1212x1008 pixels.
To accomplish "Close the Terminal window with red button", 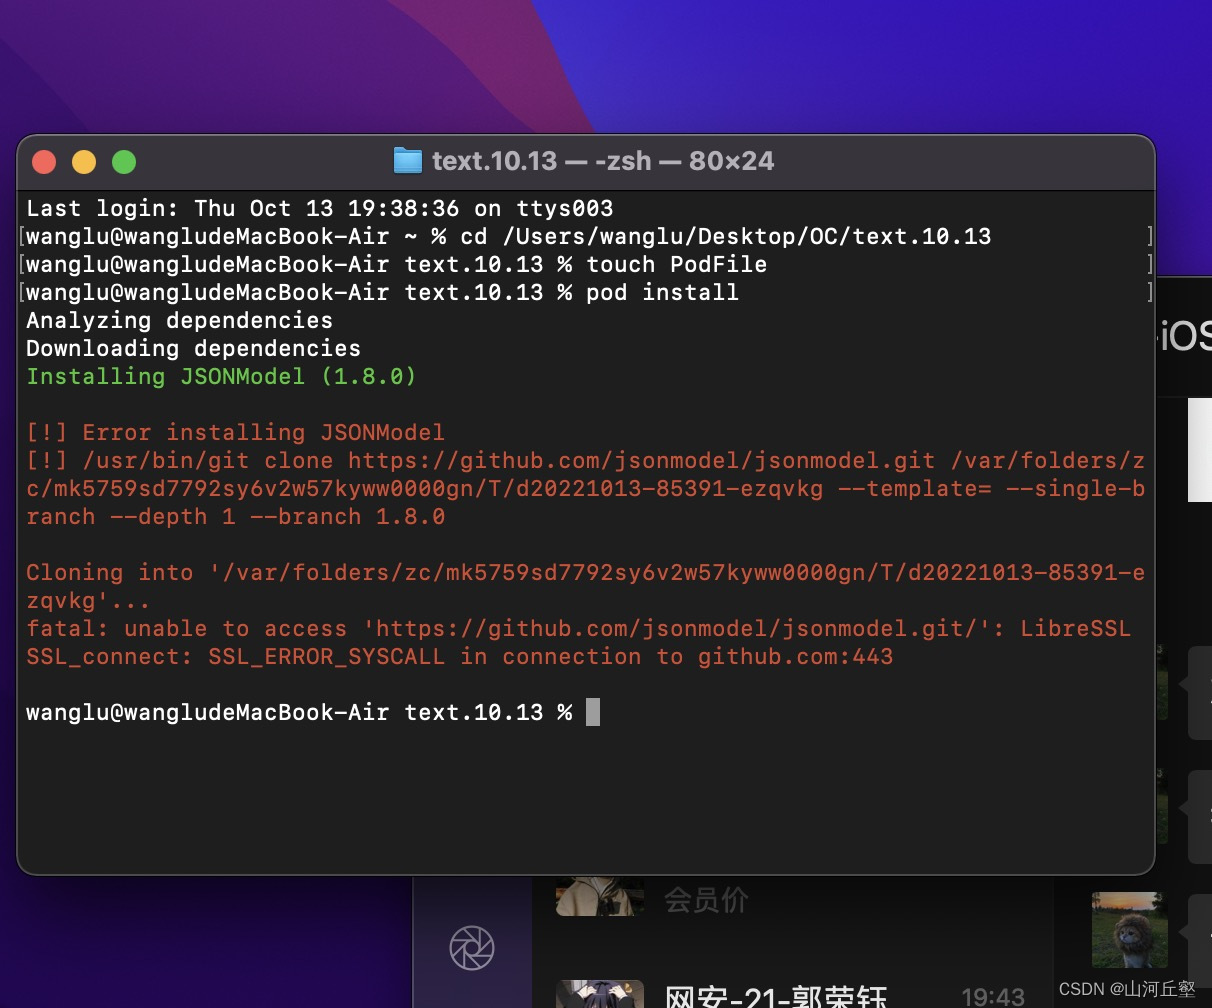I will tap(44, 162).
